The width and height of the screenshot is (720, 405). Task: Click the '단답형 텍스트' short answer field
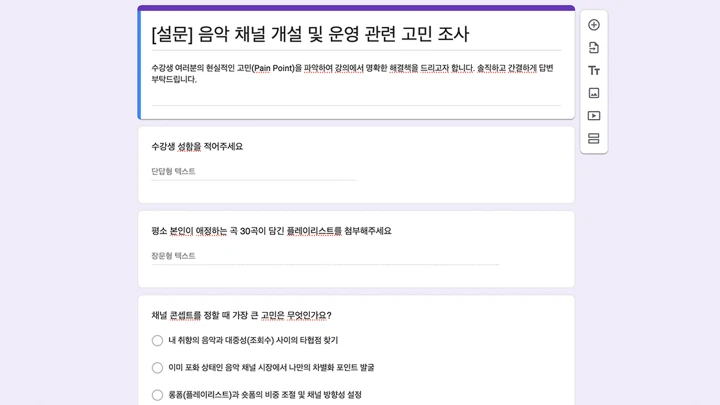click(254, 172)
